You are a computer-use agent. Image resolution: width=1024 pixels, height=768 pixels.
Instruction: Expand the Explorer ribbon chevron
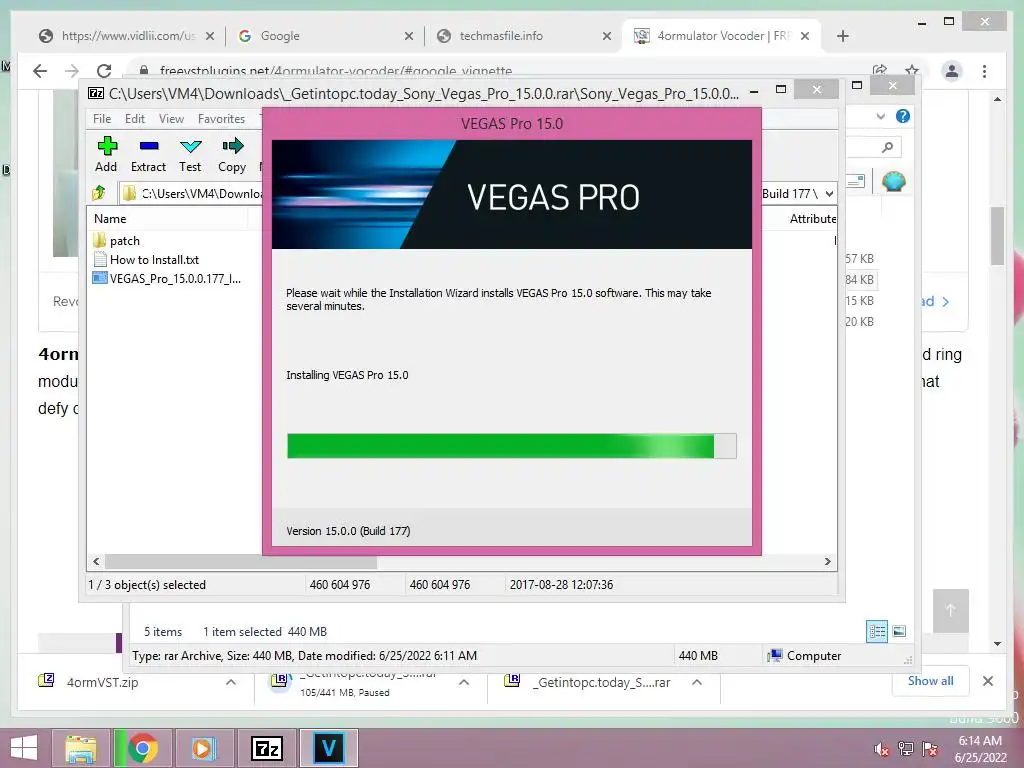coord(881,116)
